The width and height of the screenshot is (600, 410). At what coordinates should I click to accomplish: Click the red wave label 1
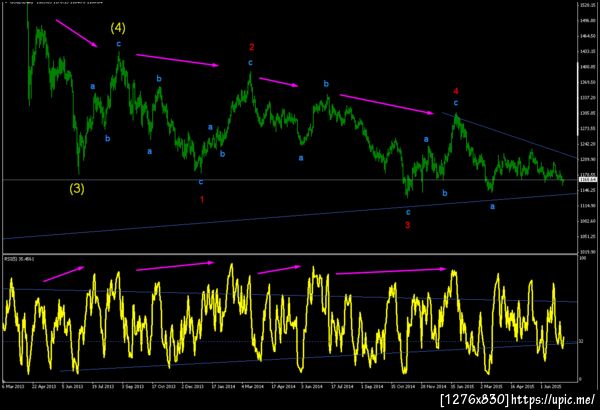pyautogui.click(x=202, y=199)
